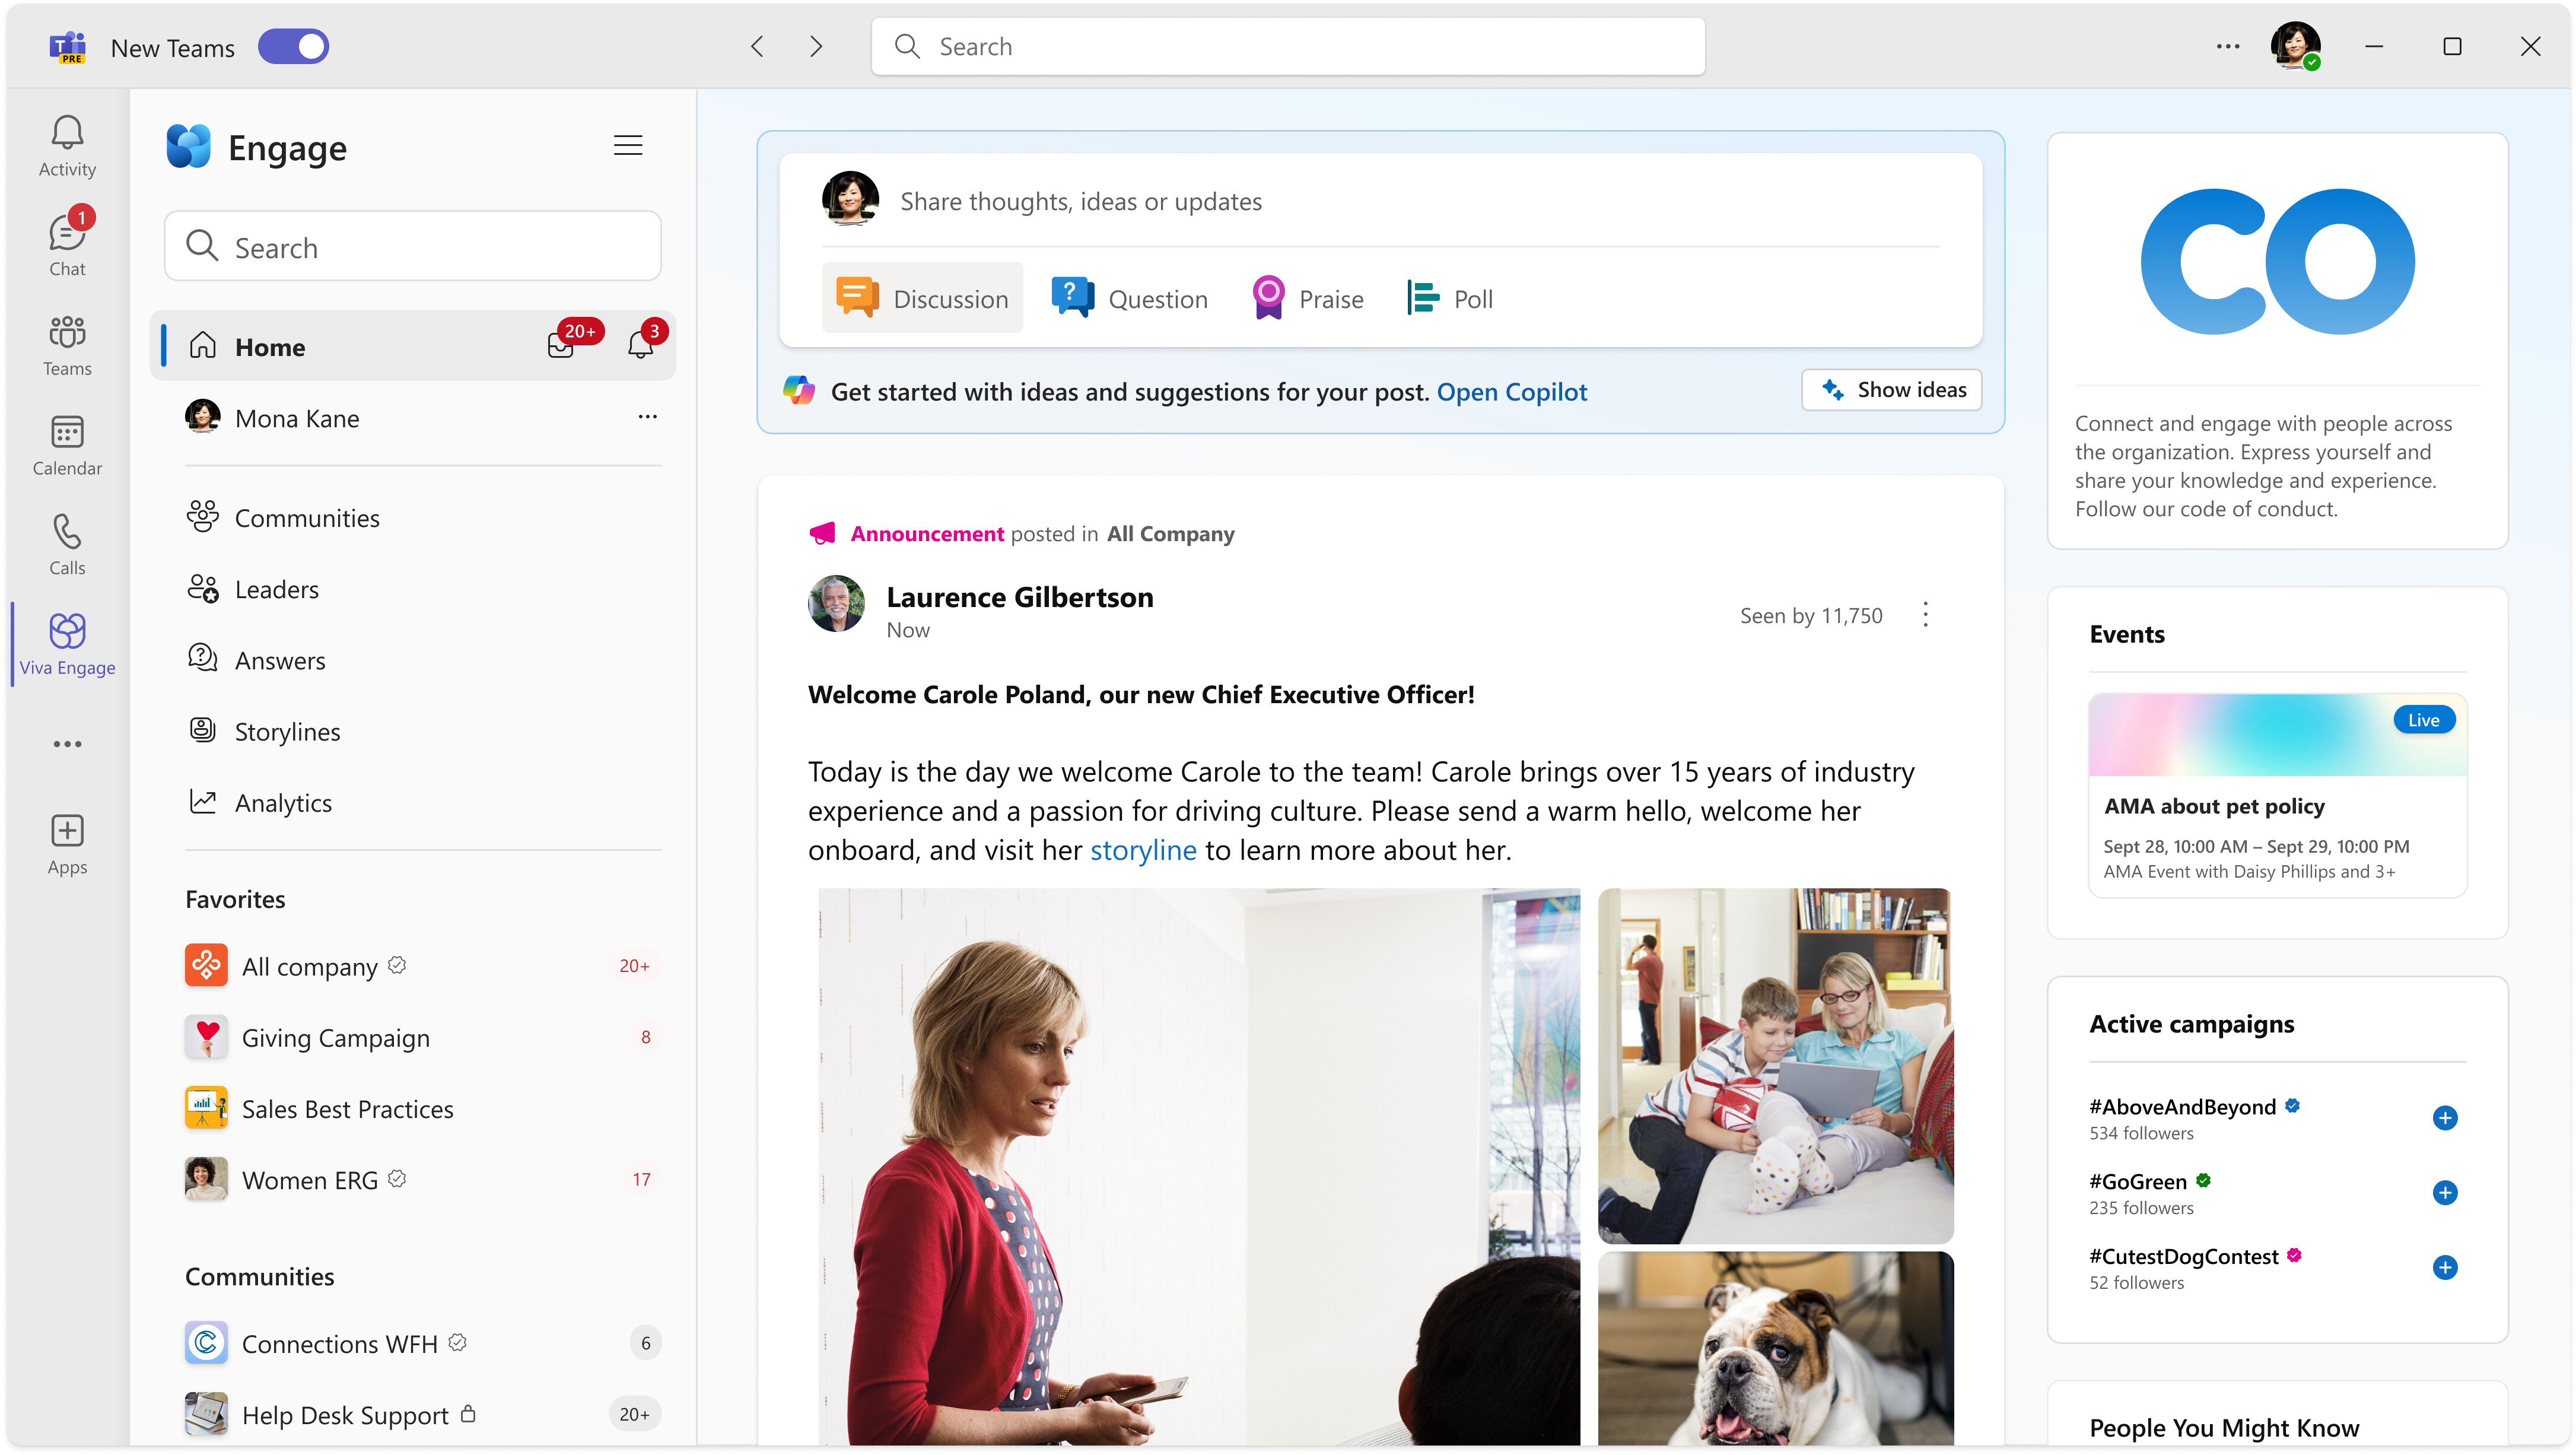Follow #AboveAndBeyond campaign plus button
Viewport: 2576px width, 1455px height.
[2444, 1117]
